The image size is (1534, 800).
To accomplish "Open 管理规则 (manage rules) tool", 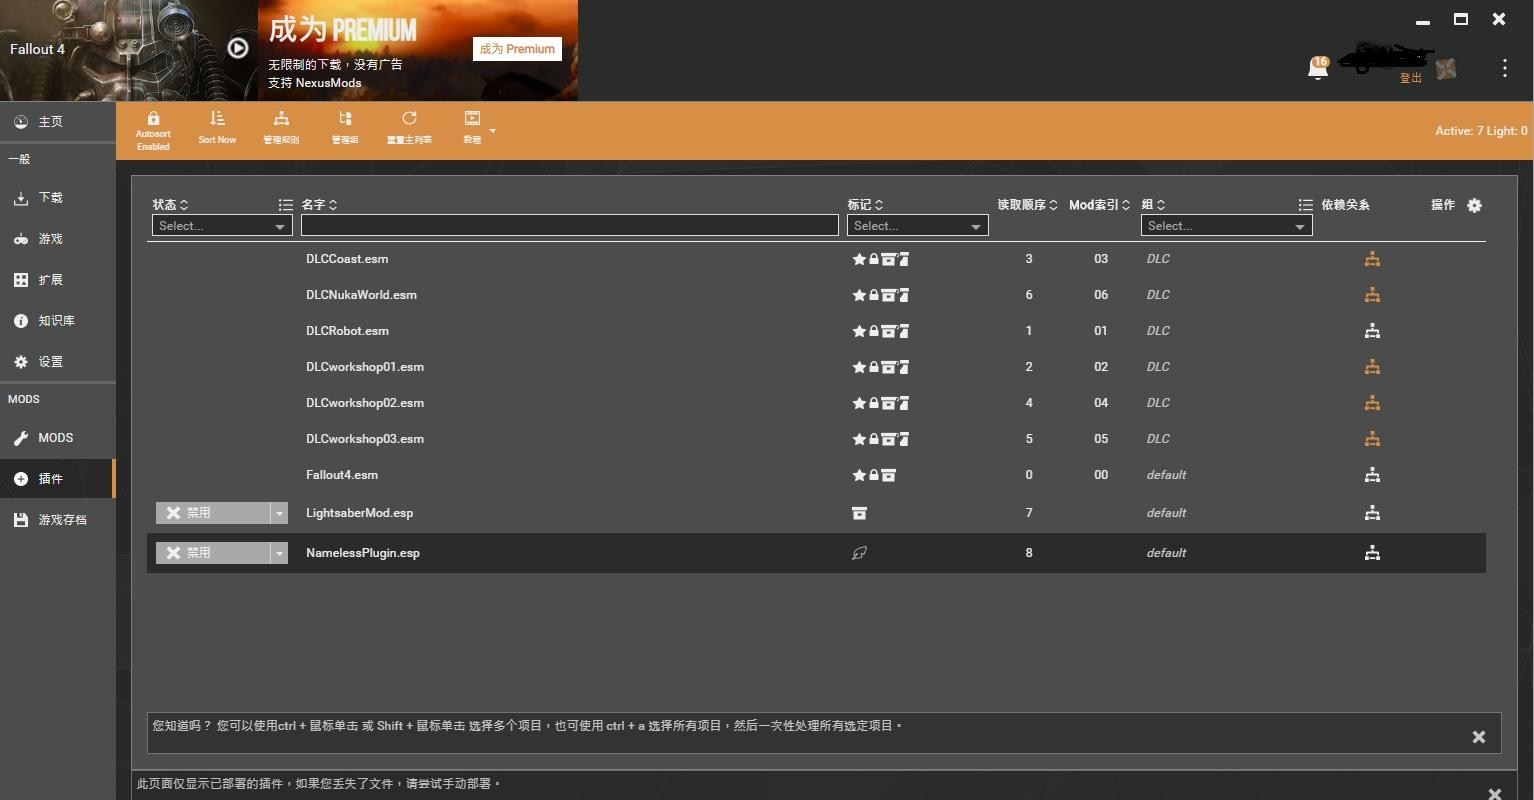I will [281, 129].
